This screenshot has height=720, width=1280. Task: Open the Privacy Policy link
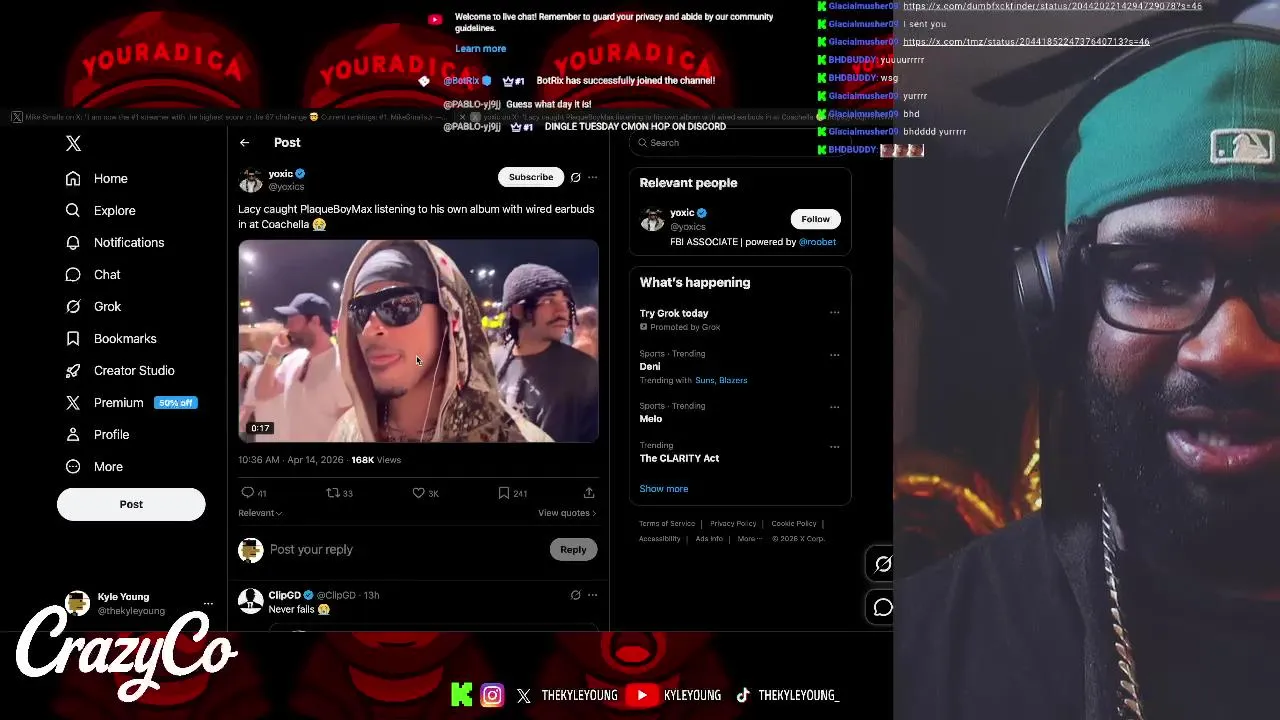(733, 524)
